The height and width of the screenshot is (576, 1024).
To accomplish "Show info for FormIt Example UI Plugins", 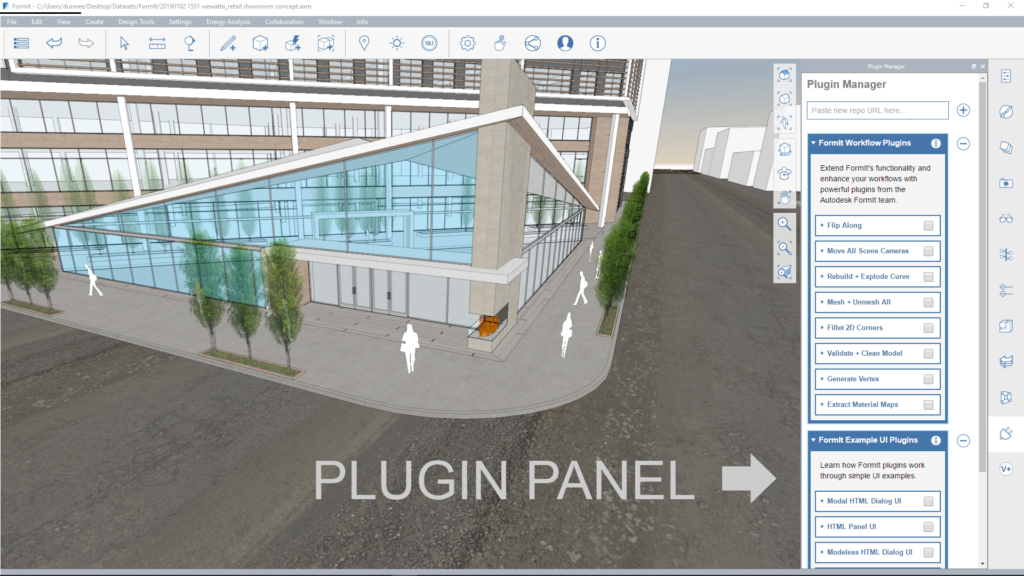I will (936, 440).
